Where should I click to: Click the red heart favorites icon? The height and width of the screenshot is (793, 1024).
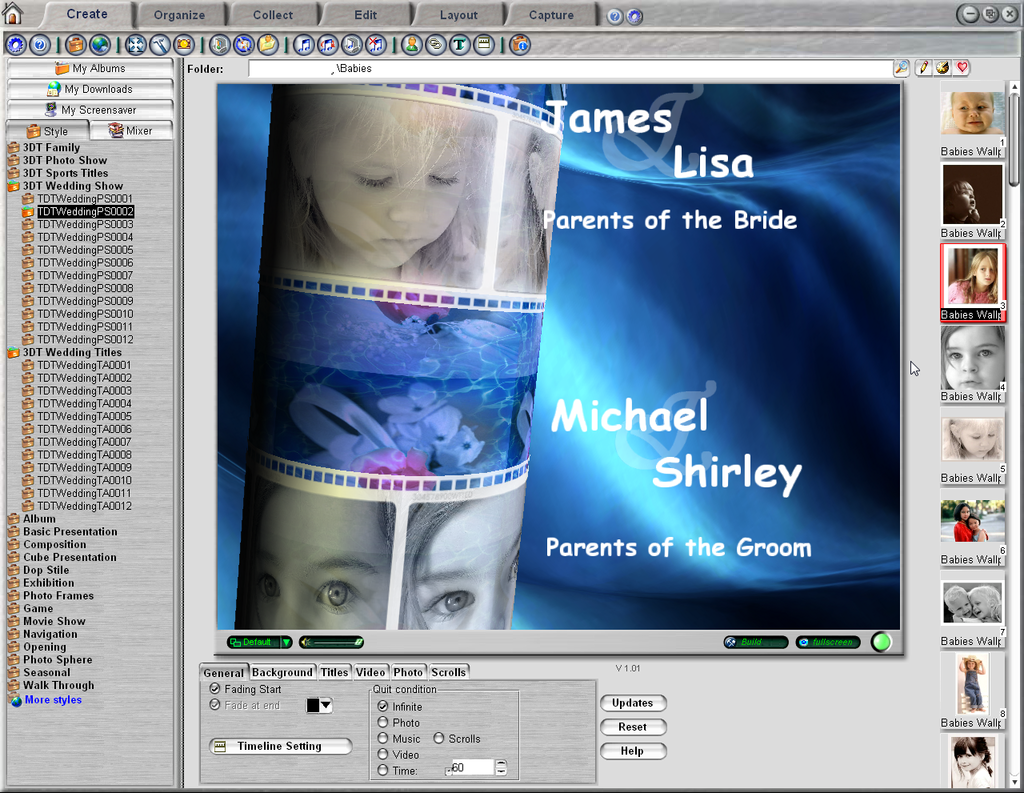coord(962,68)
